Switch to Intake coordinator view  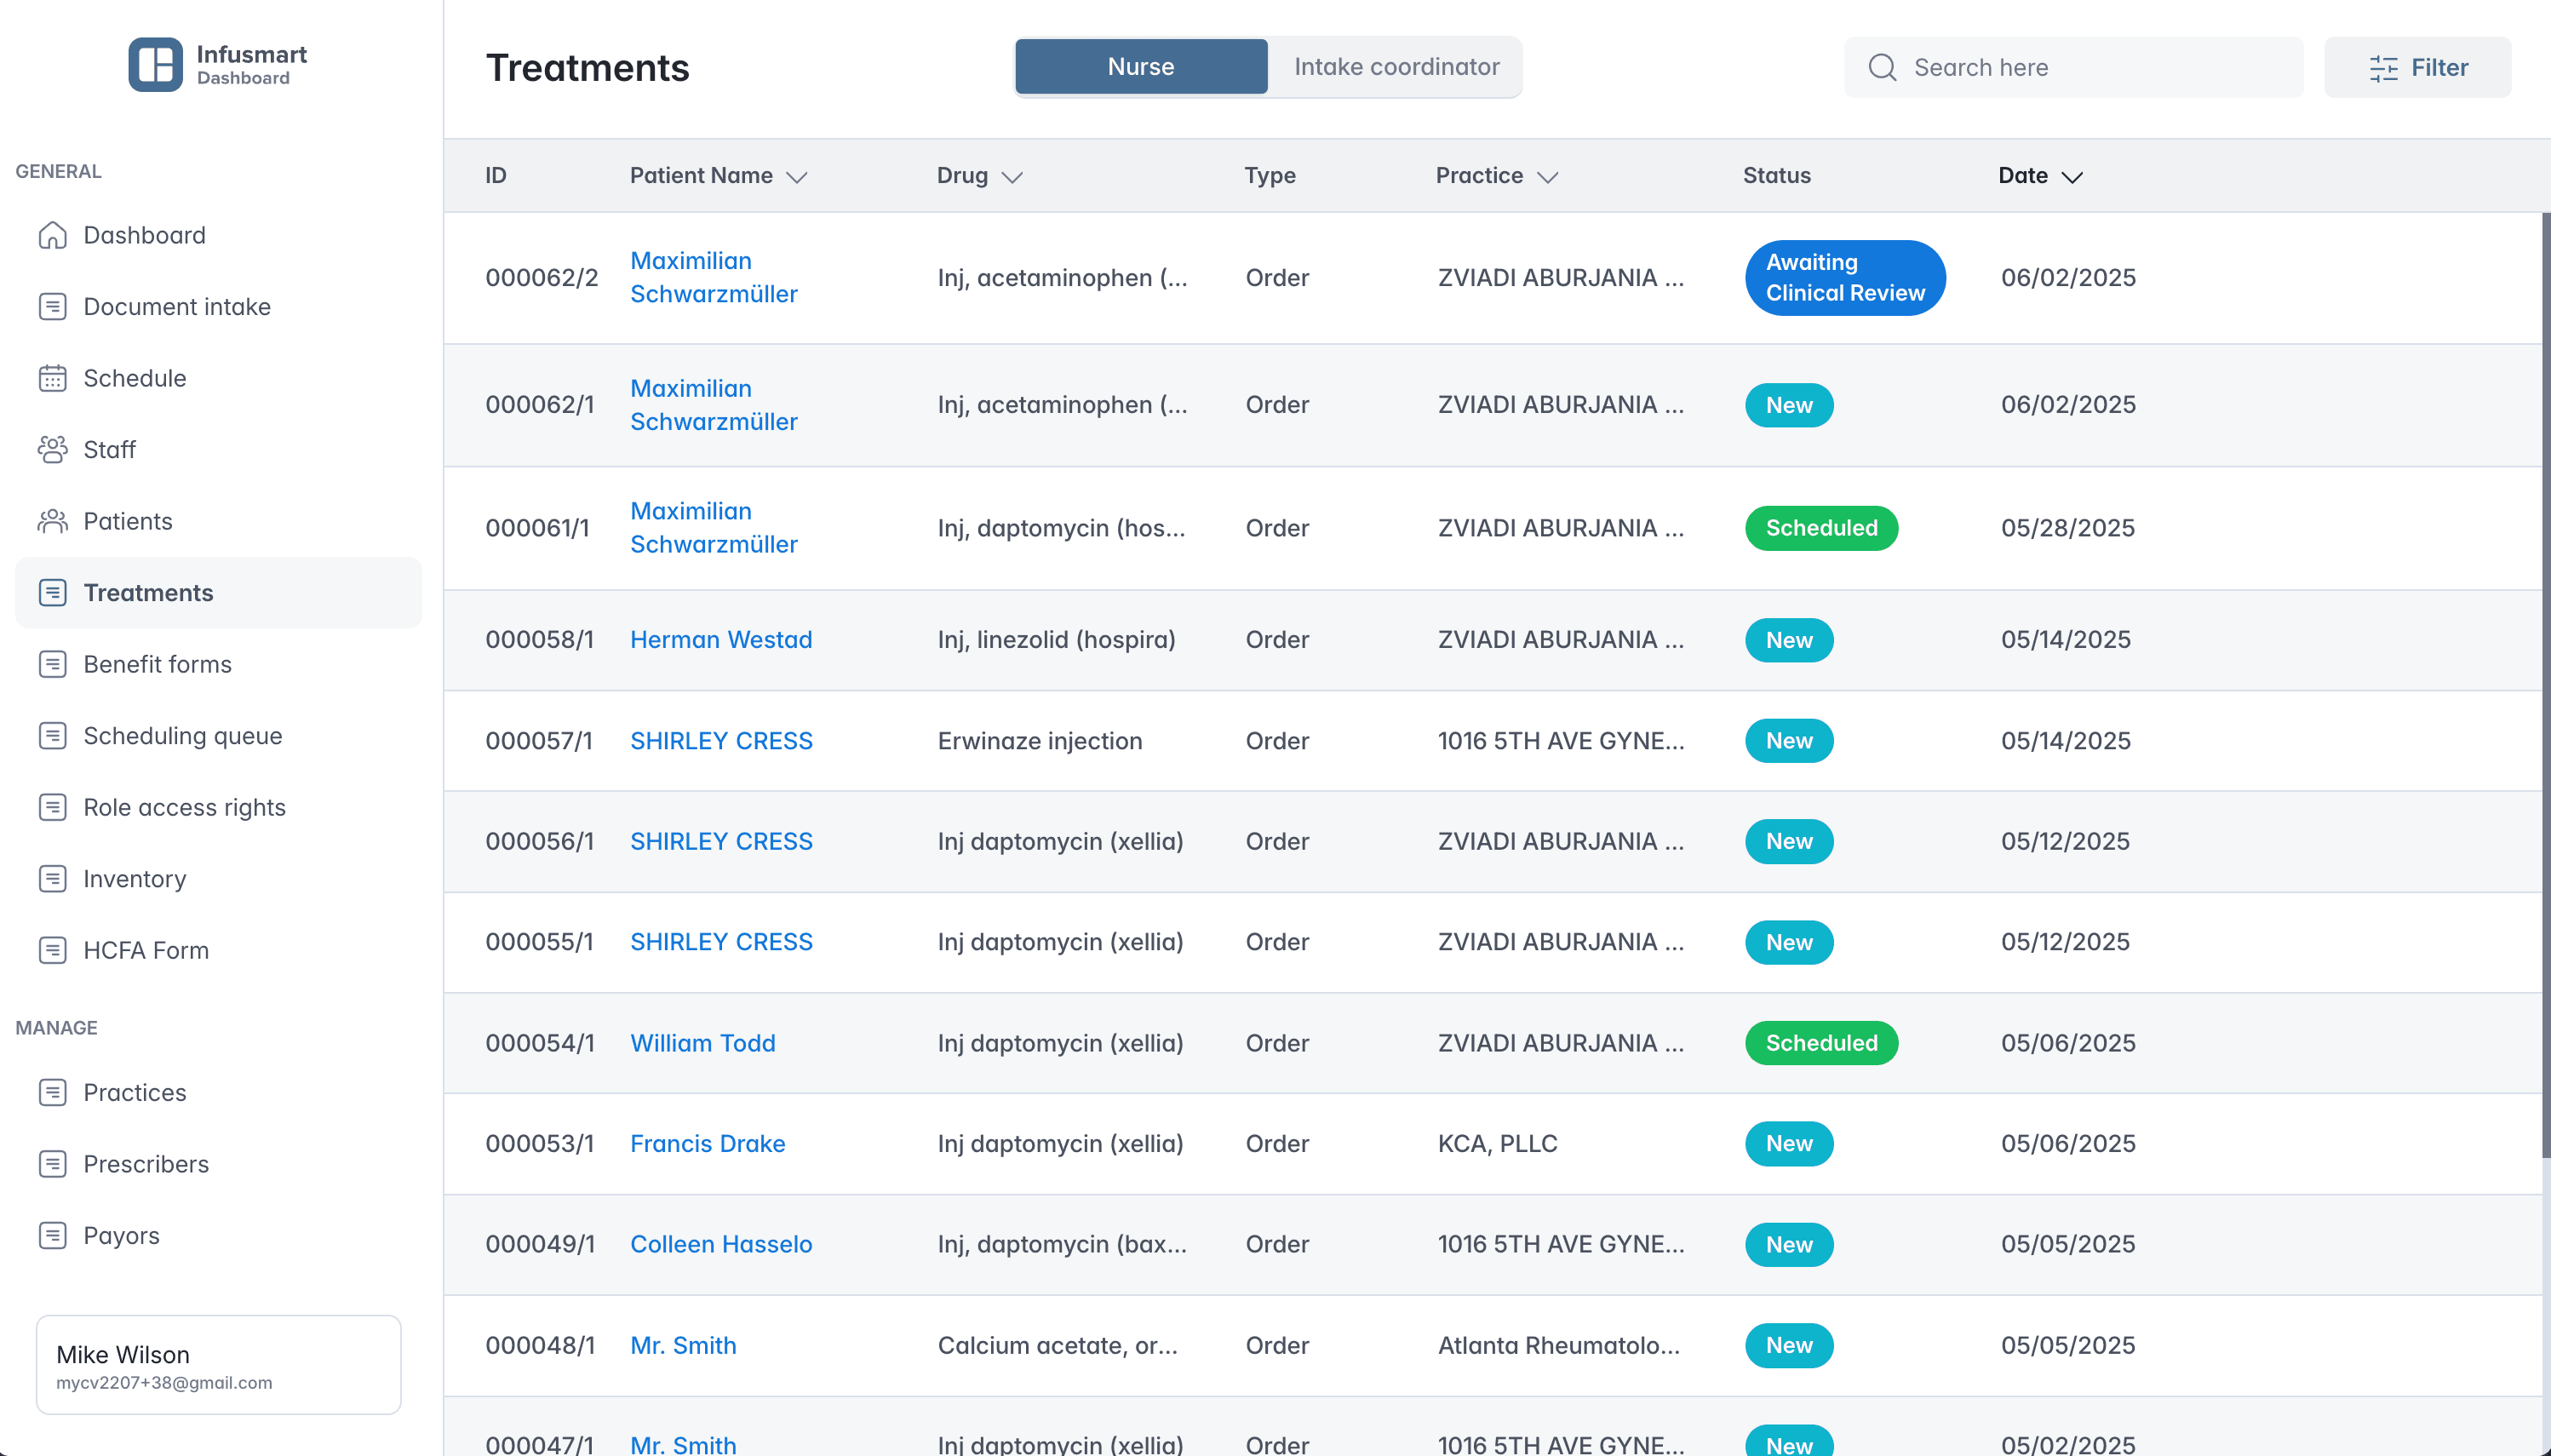pyautogui.click(x=1396, y=67)
